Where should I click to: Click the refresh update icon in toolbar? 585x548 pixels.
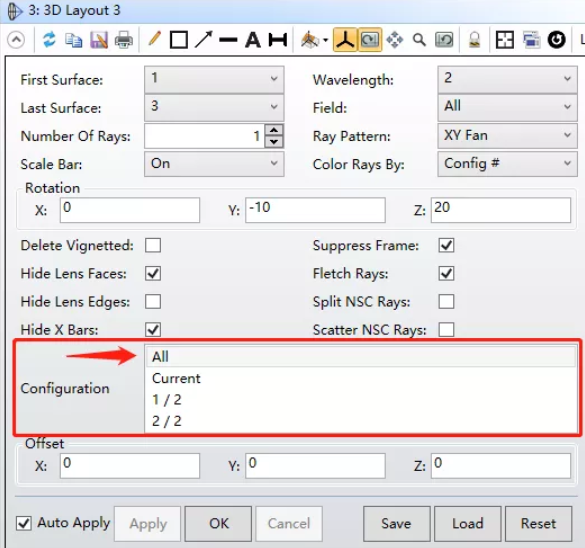point(49,40)
